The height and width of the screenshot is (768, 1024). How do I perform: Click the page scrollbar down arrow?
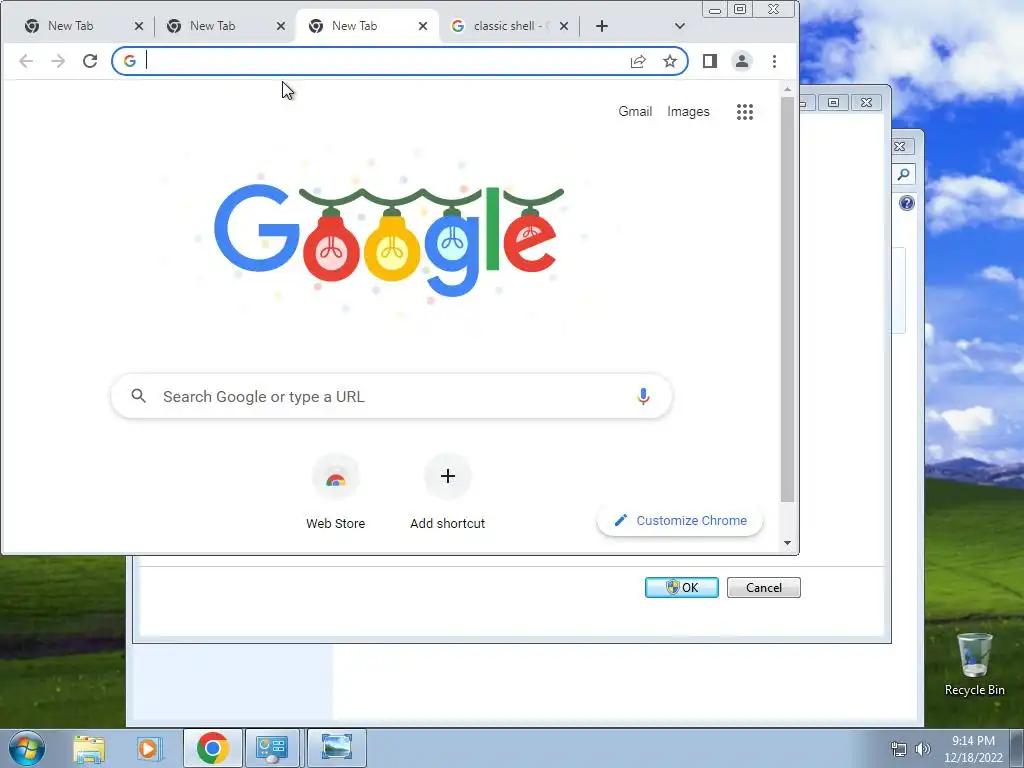pyautogui.click(x=788, y=543)
